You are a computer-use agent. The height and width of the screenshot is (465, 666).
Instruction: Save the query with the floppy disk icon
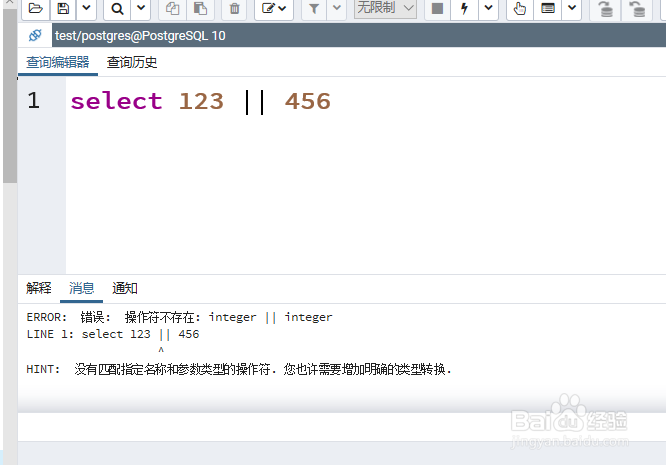click(x=63, y=8)
